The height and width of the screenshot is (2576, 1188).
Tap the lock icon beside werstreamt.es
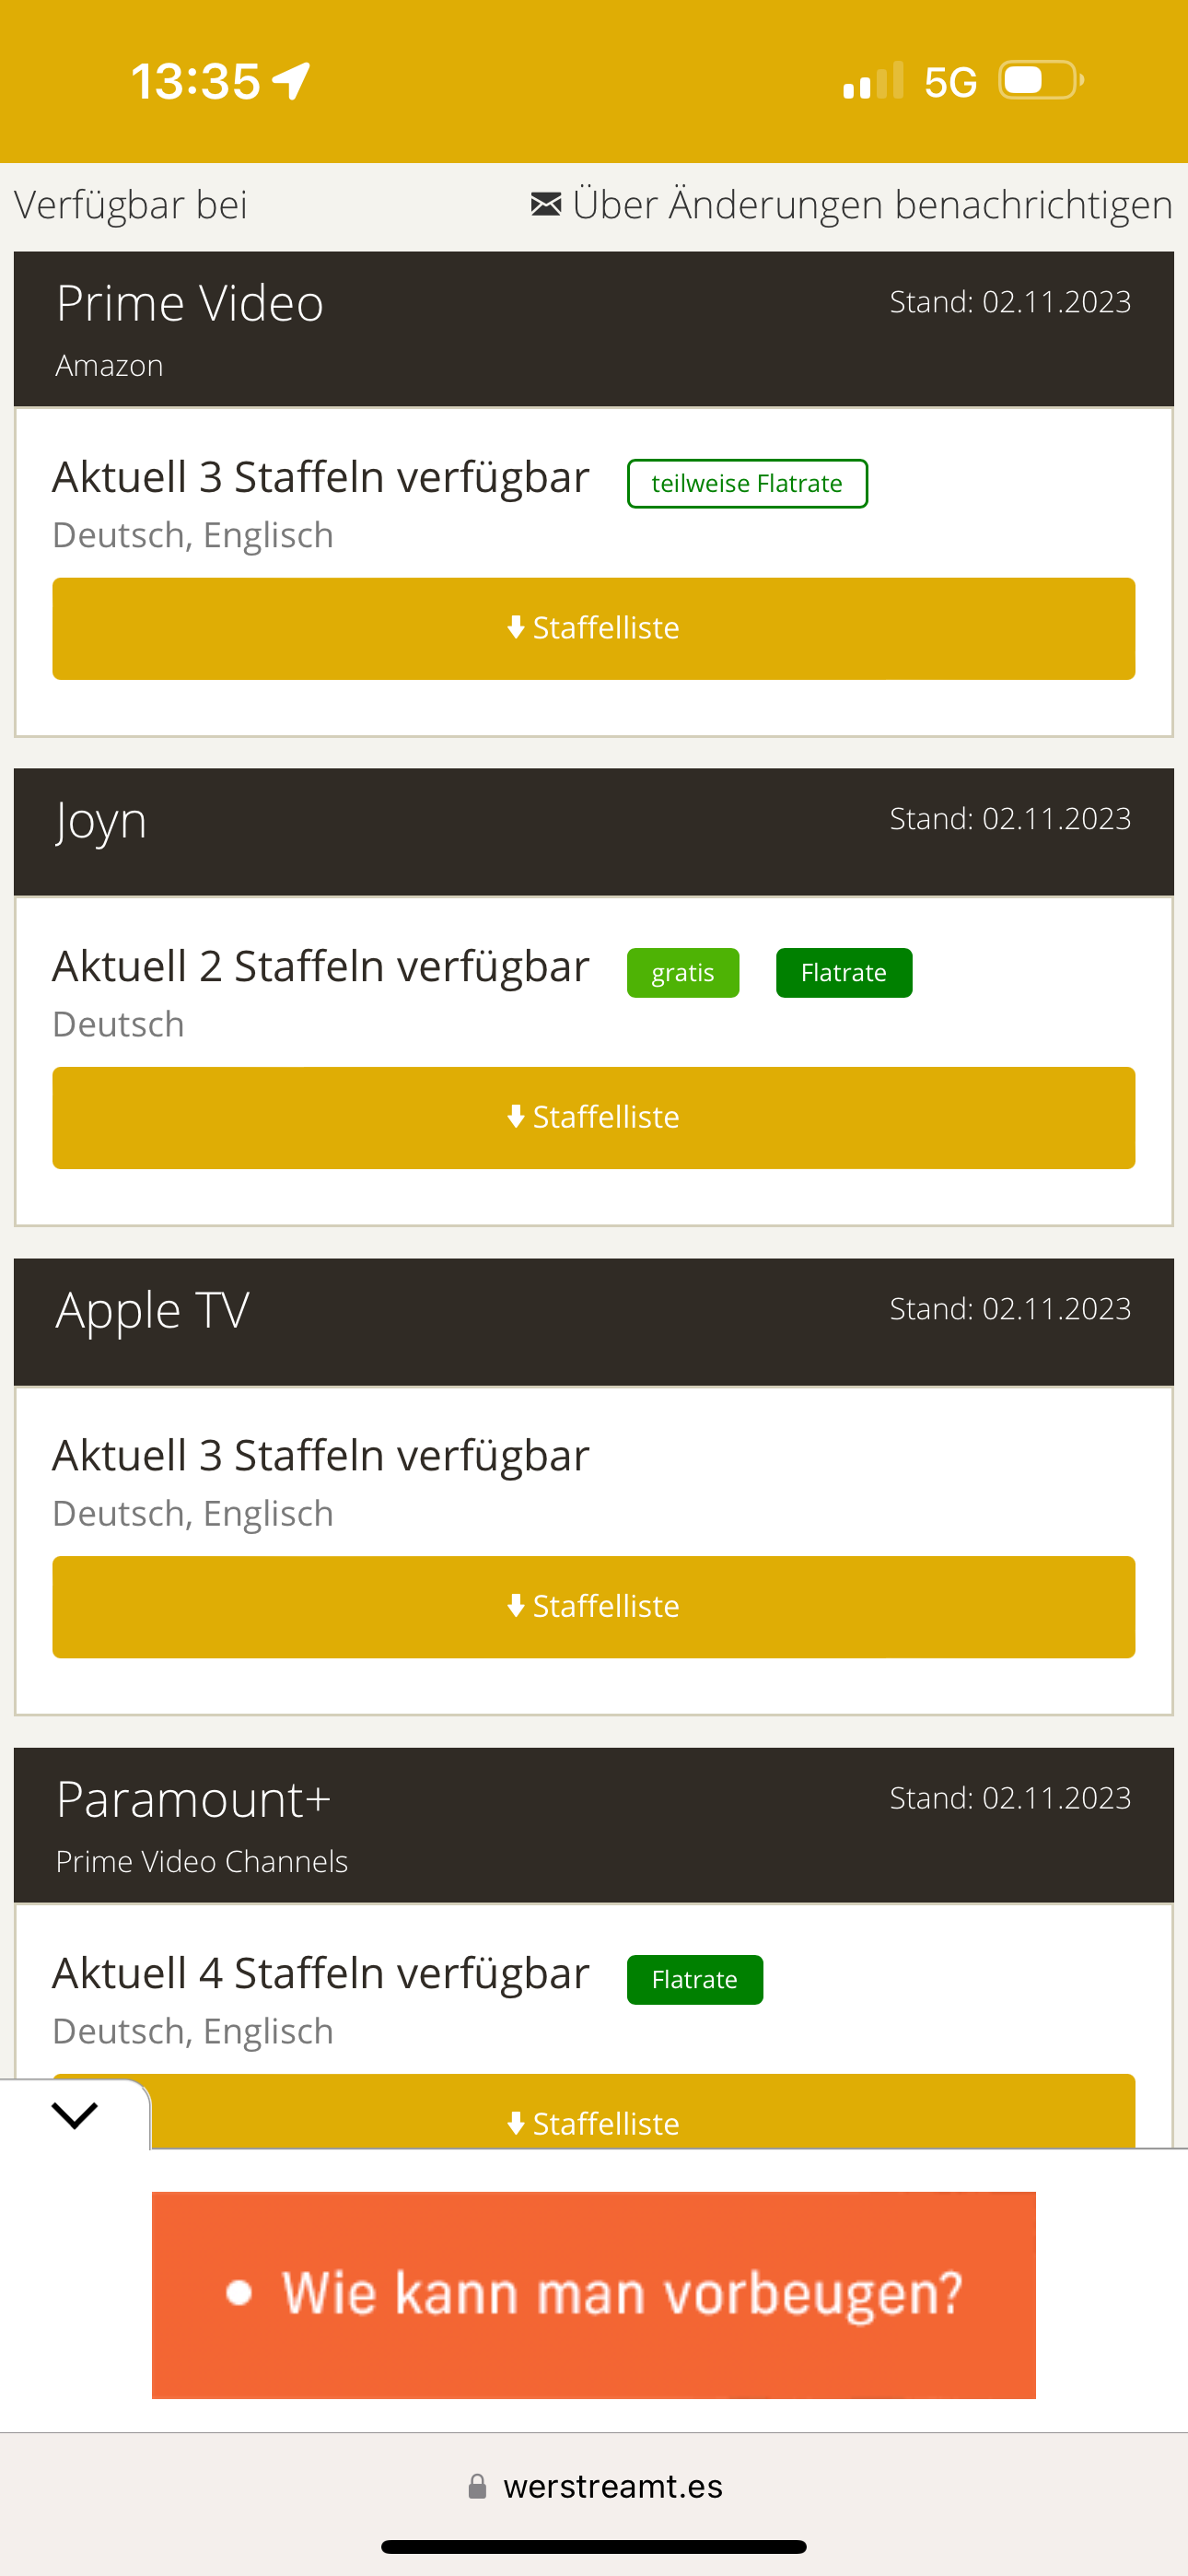pos(478,2486)
